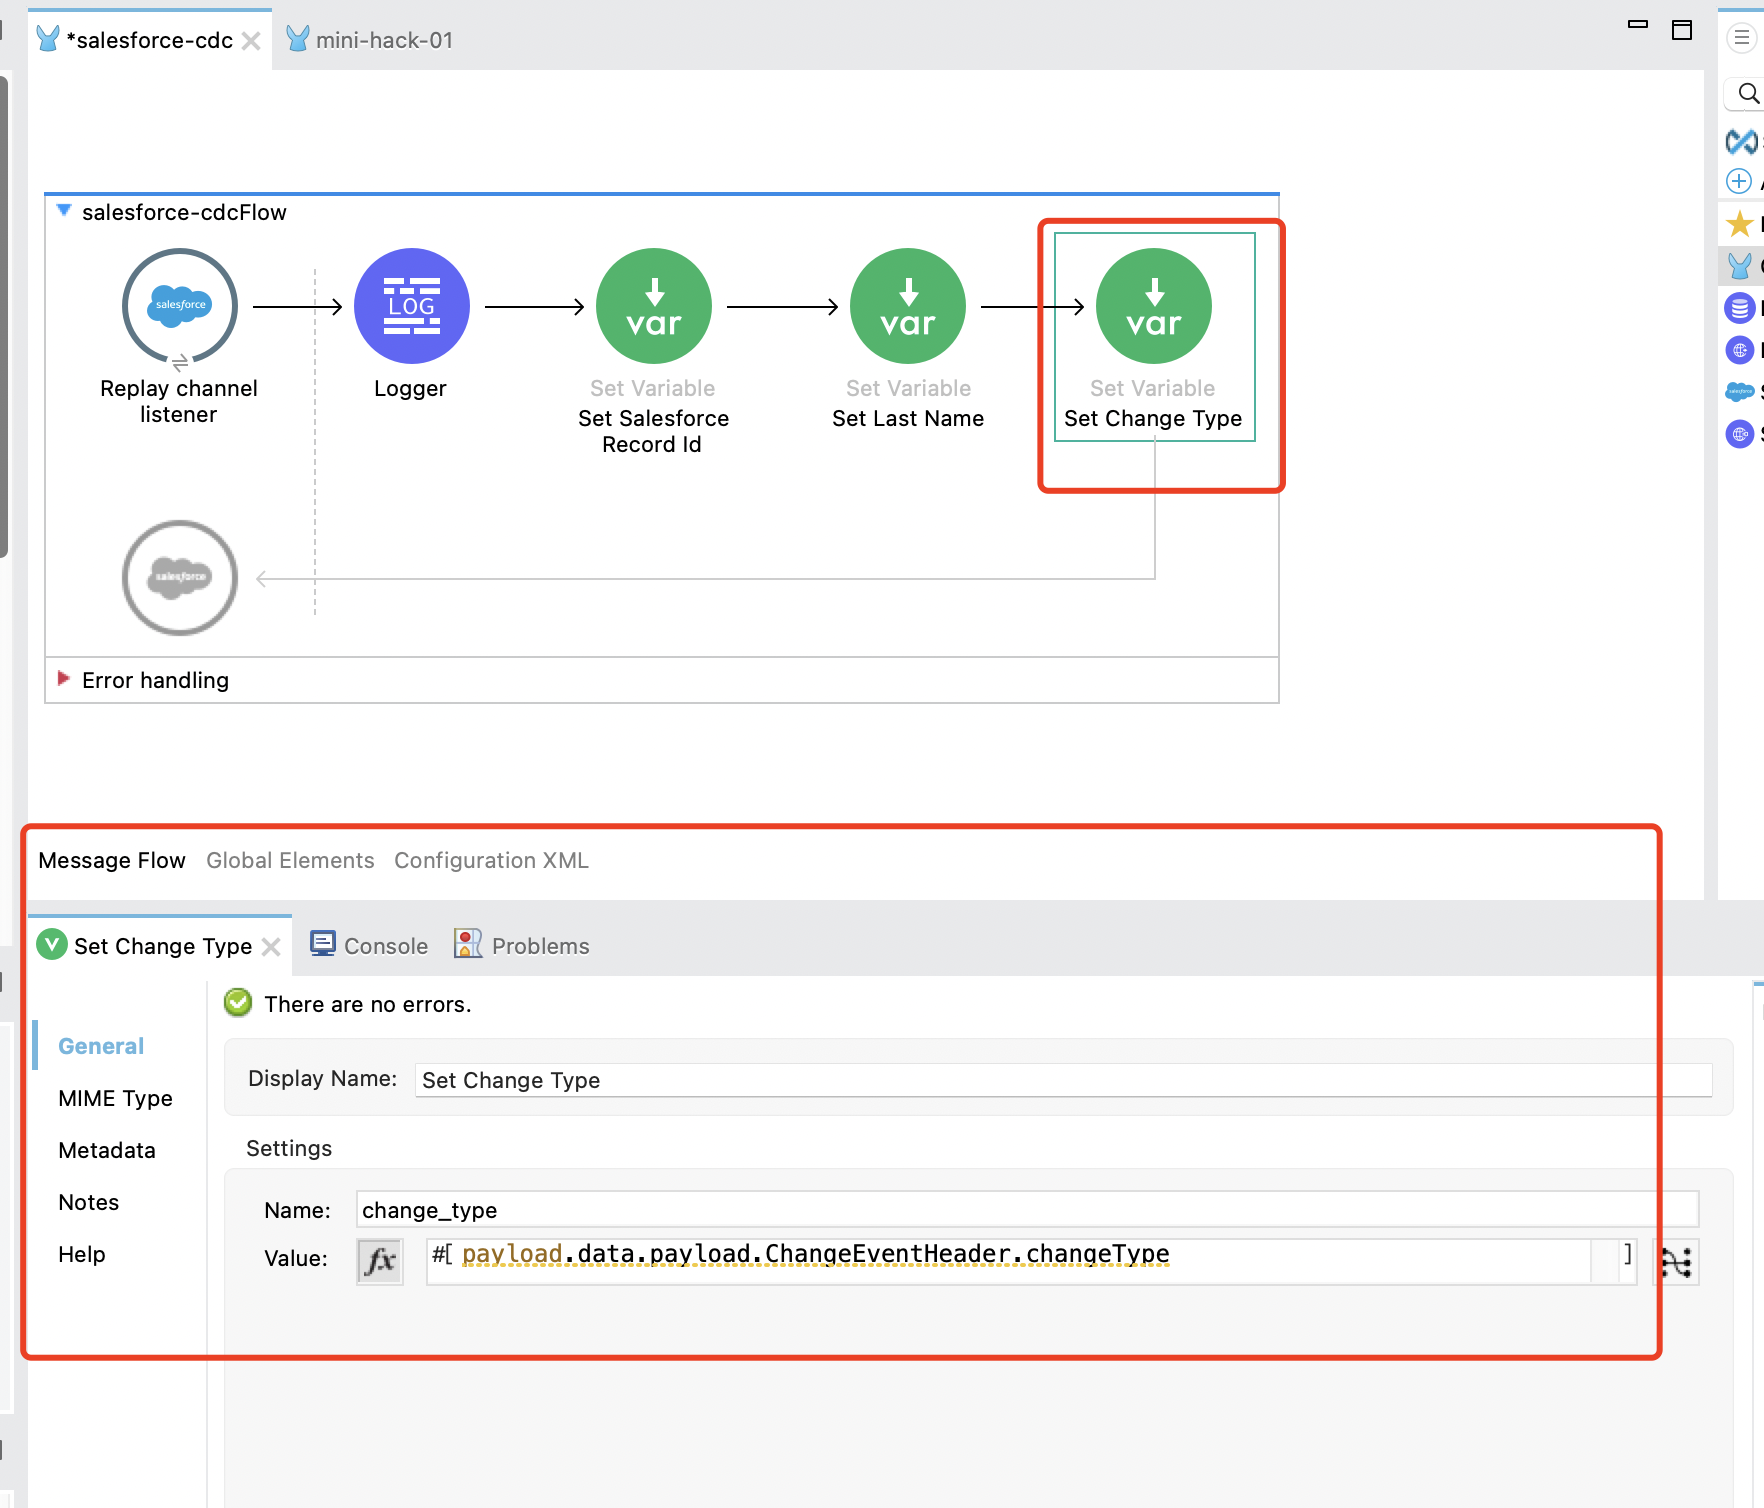Close the salesforce-cdc editor tab

(x=251, y=41)
